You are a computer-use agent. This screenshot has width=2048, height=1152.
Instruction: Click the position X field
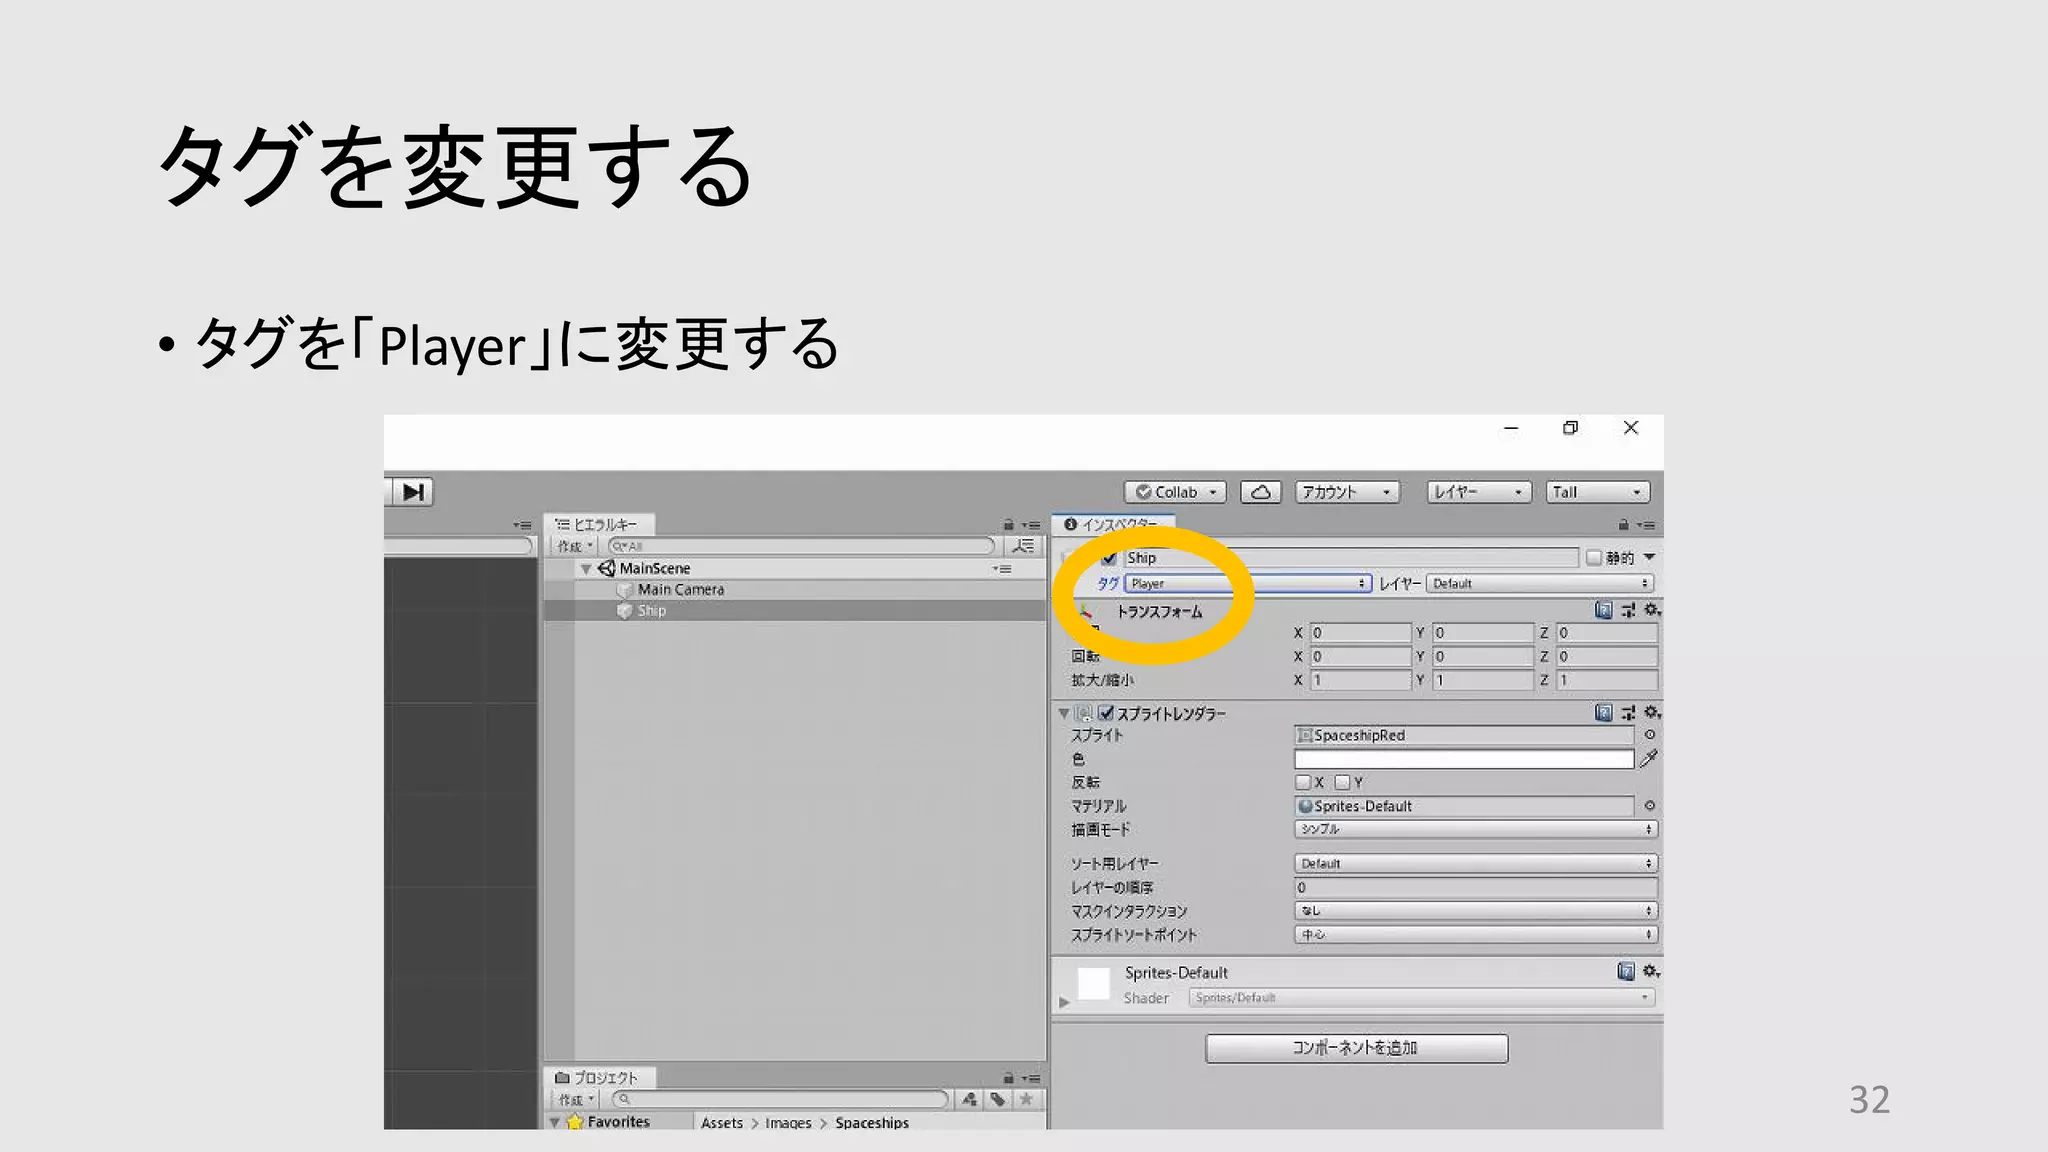click(1360, 633)
